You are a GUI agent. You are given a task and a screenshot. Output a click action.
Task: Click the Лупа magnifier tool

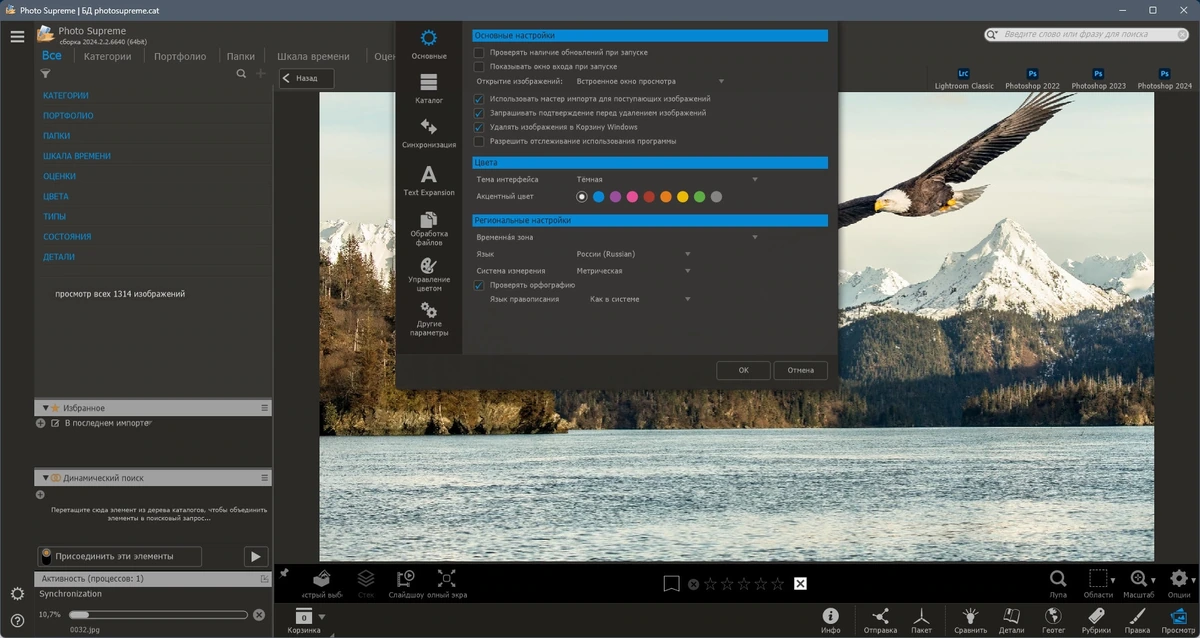coord(1057,583)
